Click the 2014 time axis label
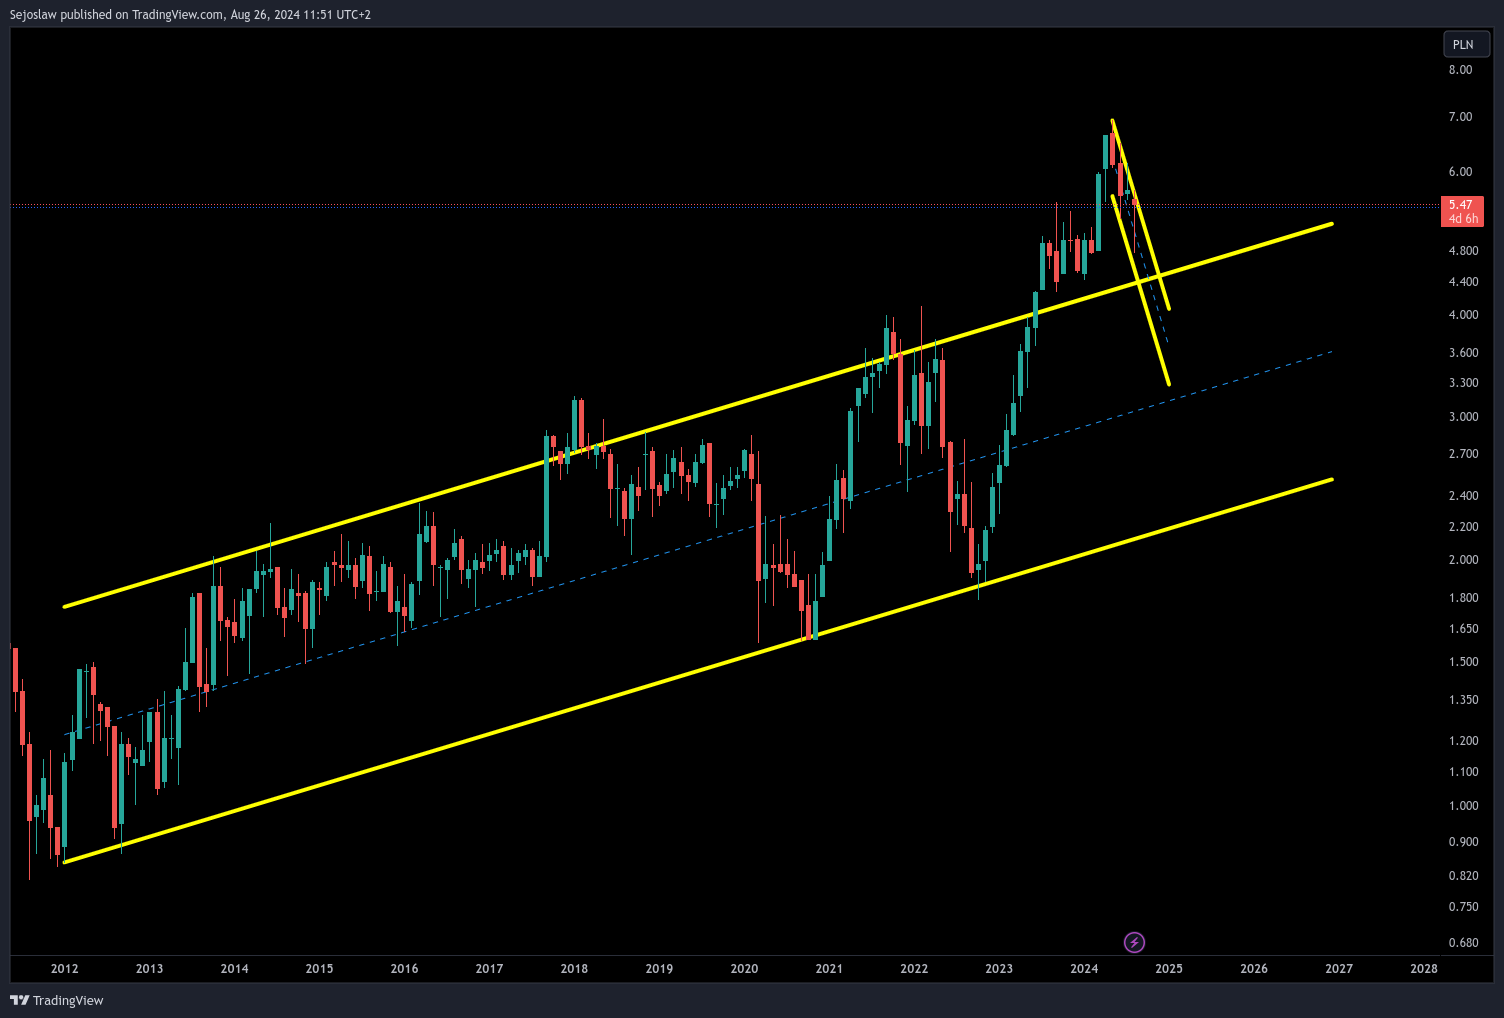The height and width of the screenshot is (1018, 1504). tap(234, 969)
